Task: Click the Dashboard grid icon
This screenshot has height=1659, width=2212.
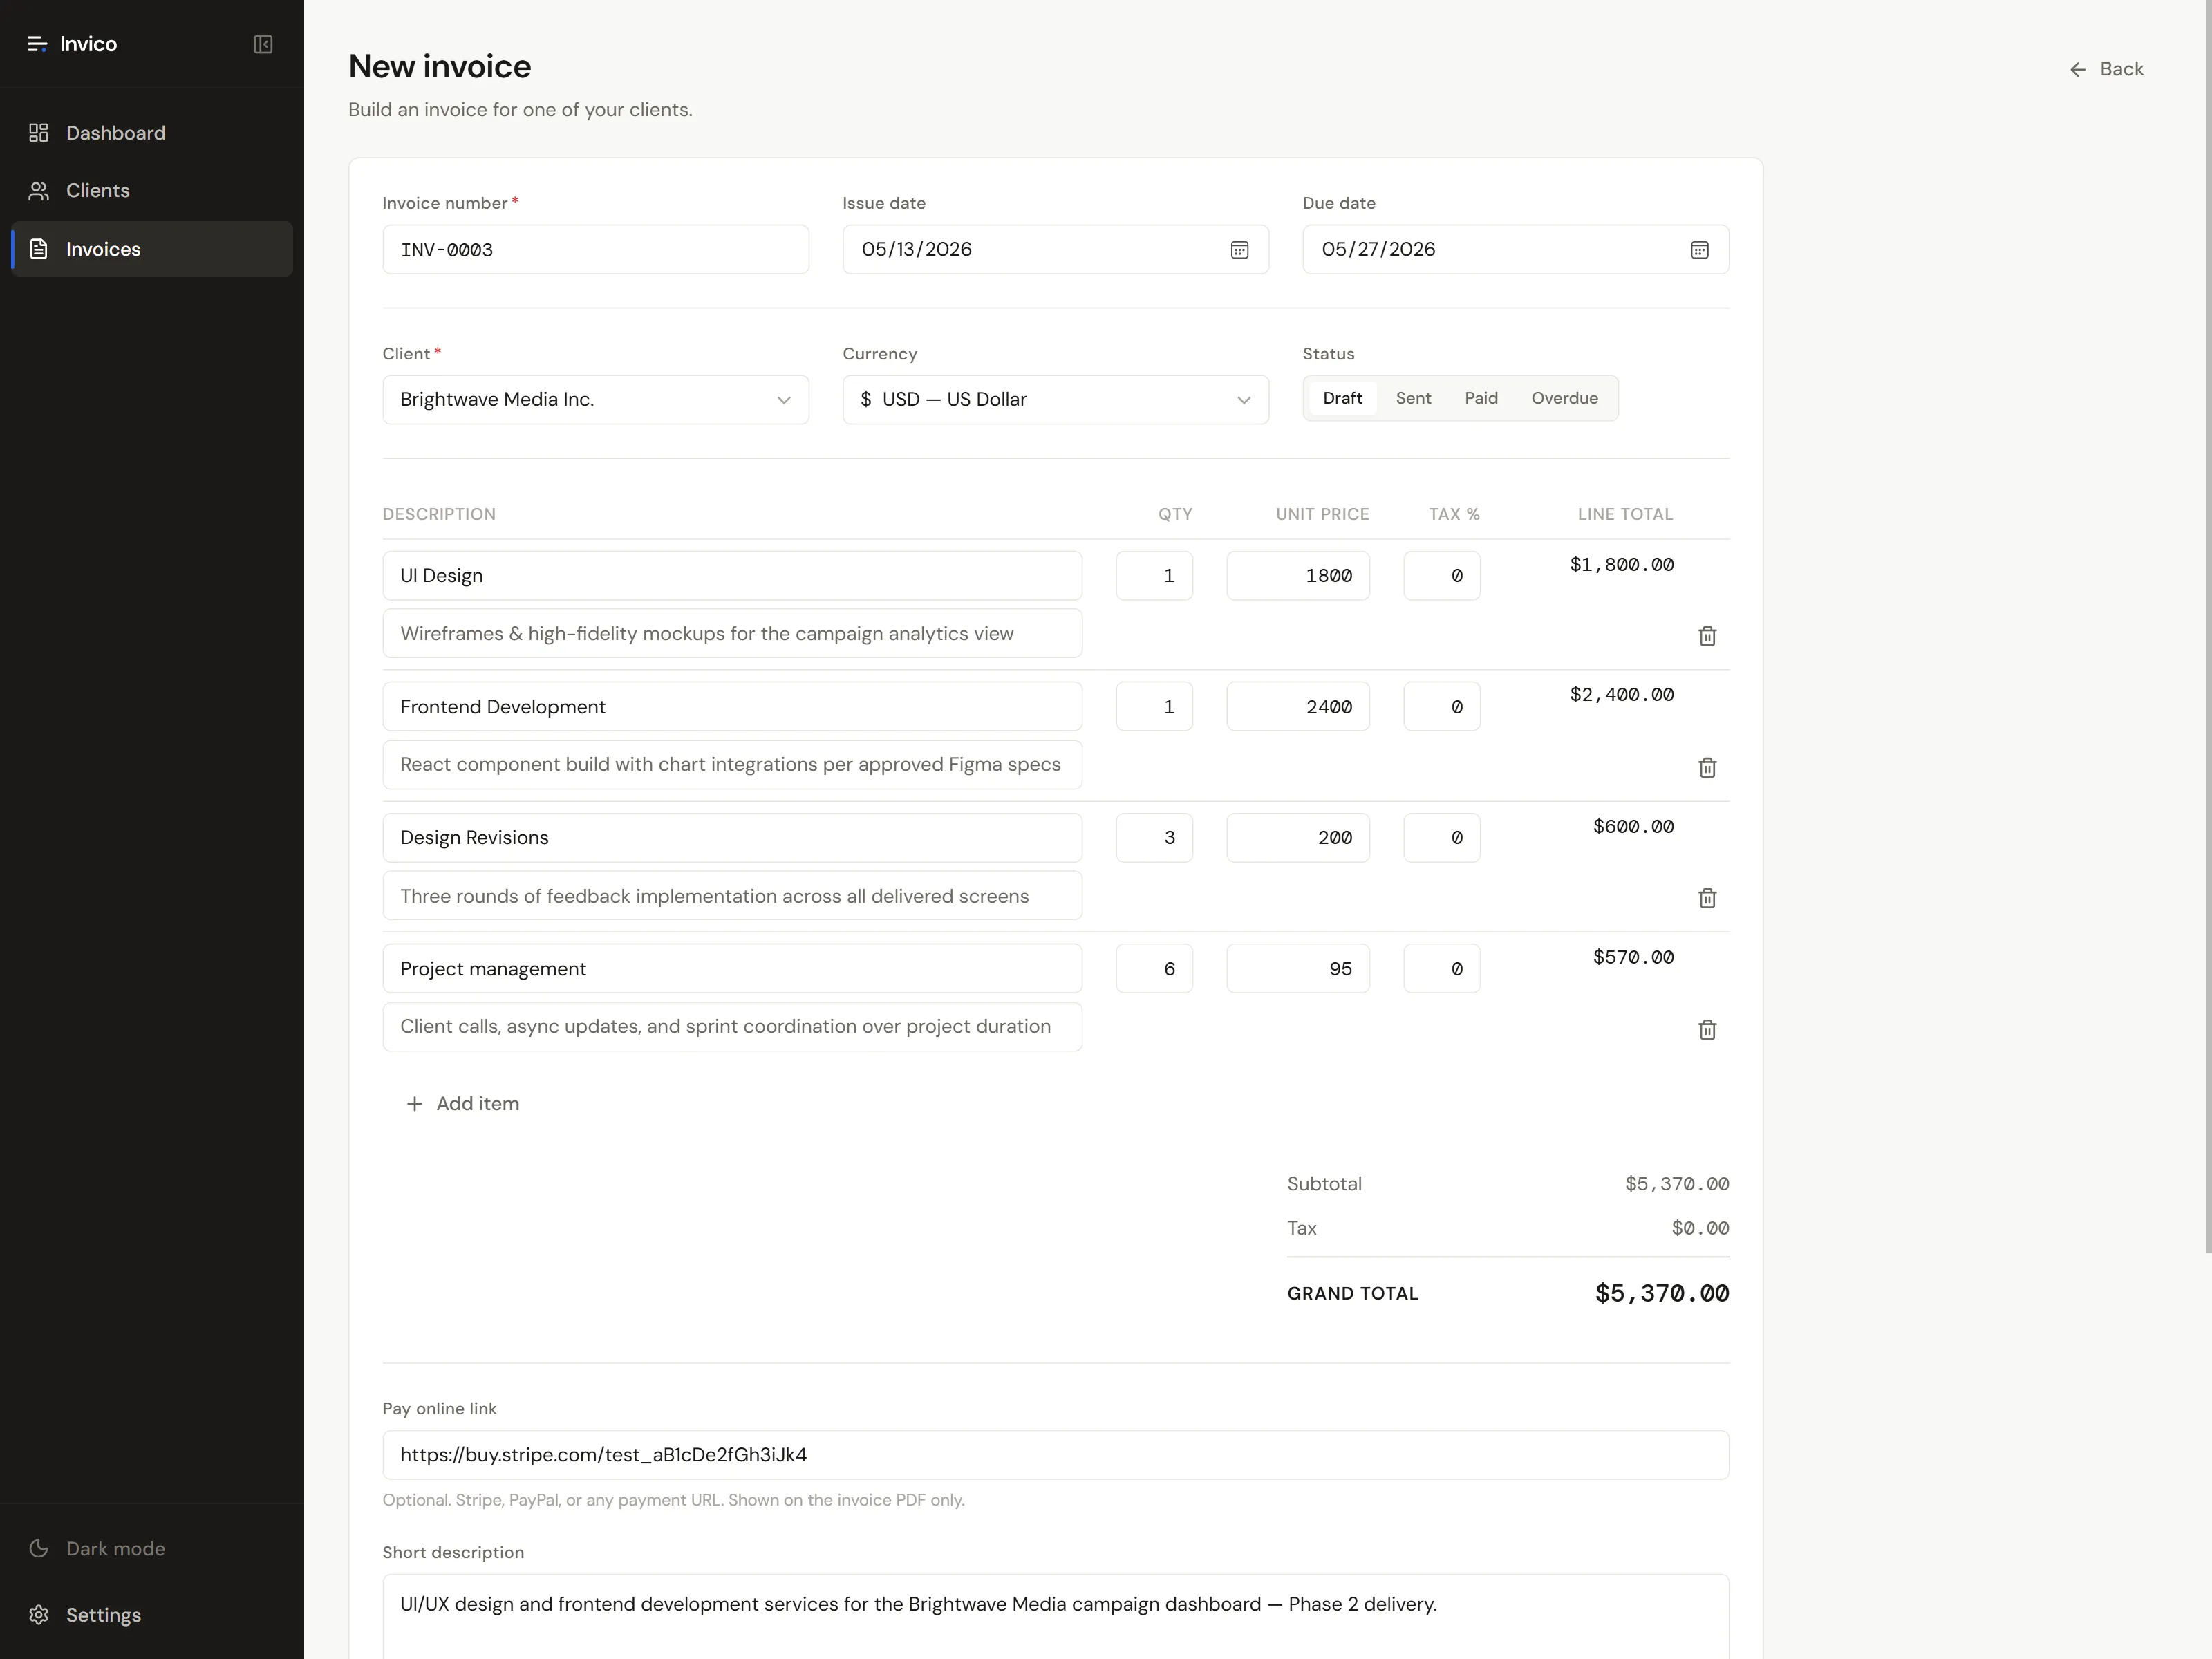Action: tap(38, 133)
